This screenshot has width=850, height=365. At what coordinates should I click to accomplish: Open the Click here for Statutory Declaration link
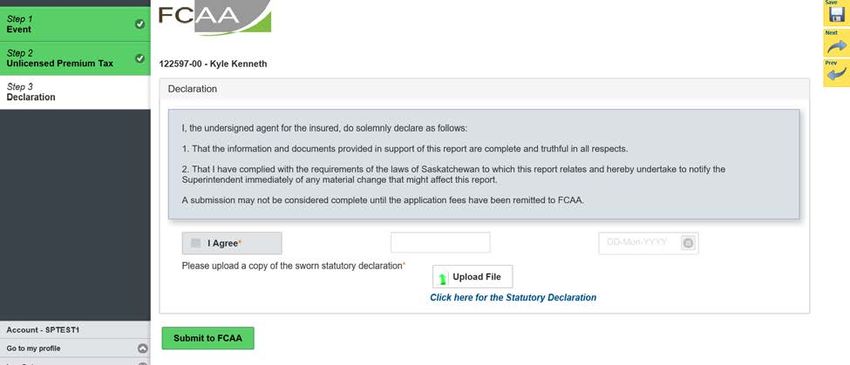click(513, 297)
